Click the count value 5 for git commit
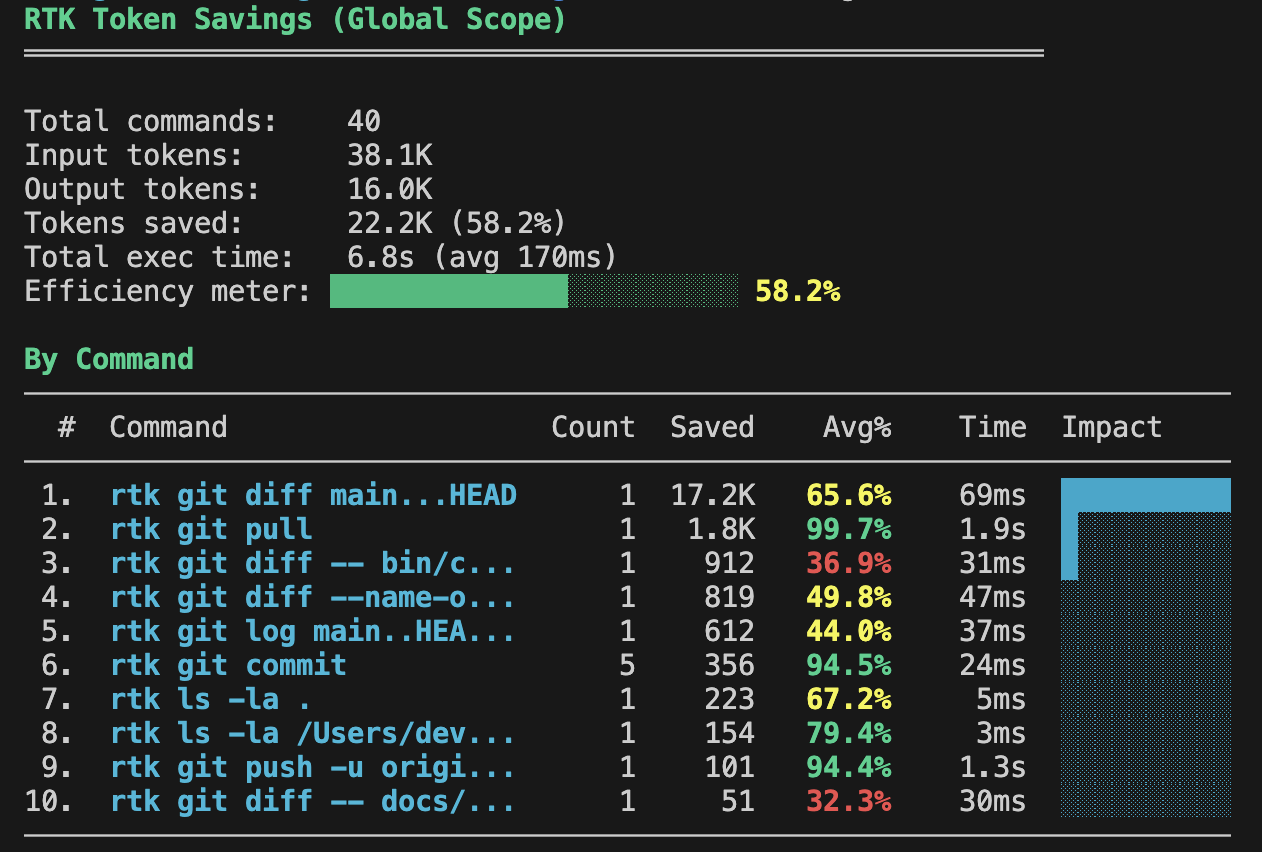1262x852 pixels. point(627,665)
